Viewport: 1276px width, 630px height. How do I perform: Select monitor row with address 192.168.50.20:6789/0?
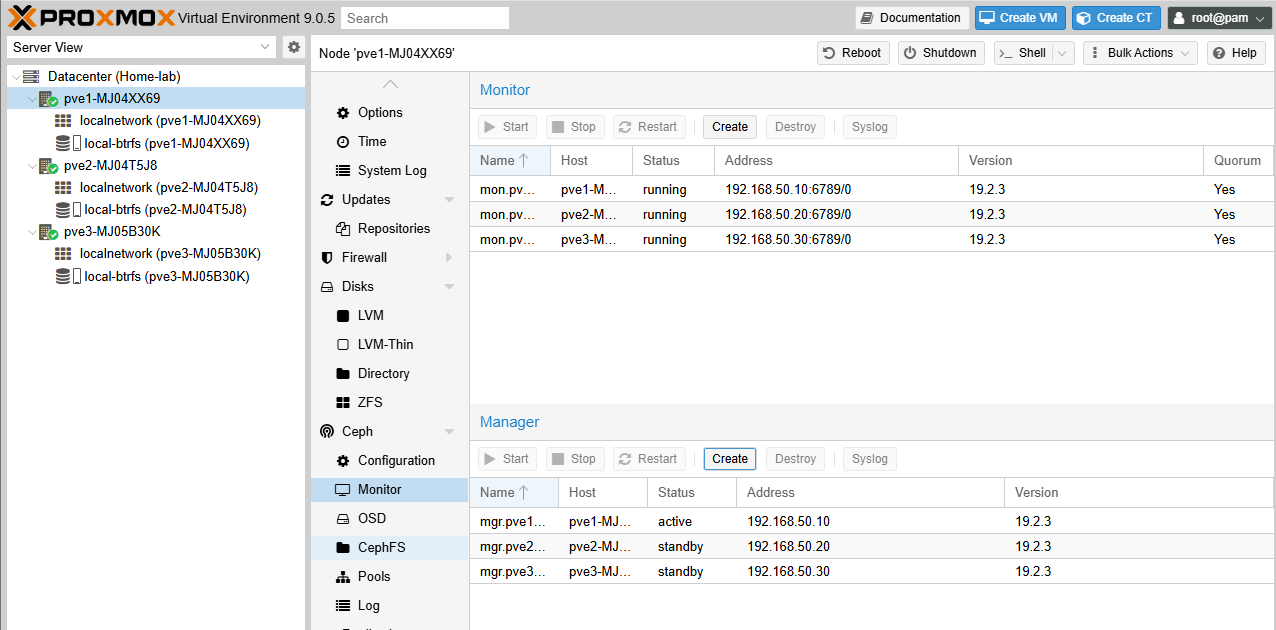tap(872, 215)
